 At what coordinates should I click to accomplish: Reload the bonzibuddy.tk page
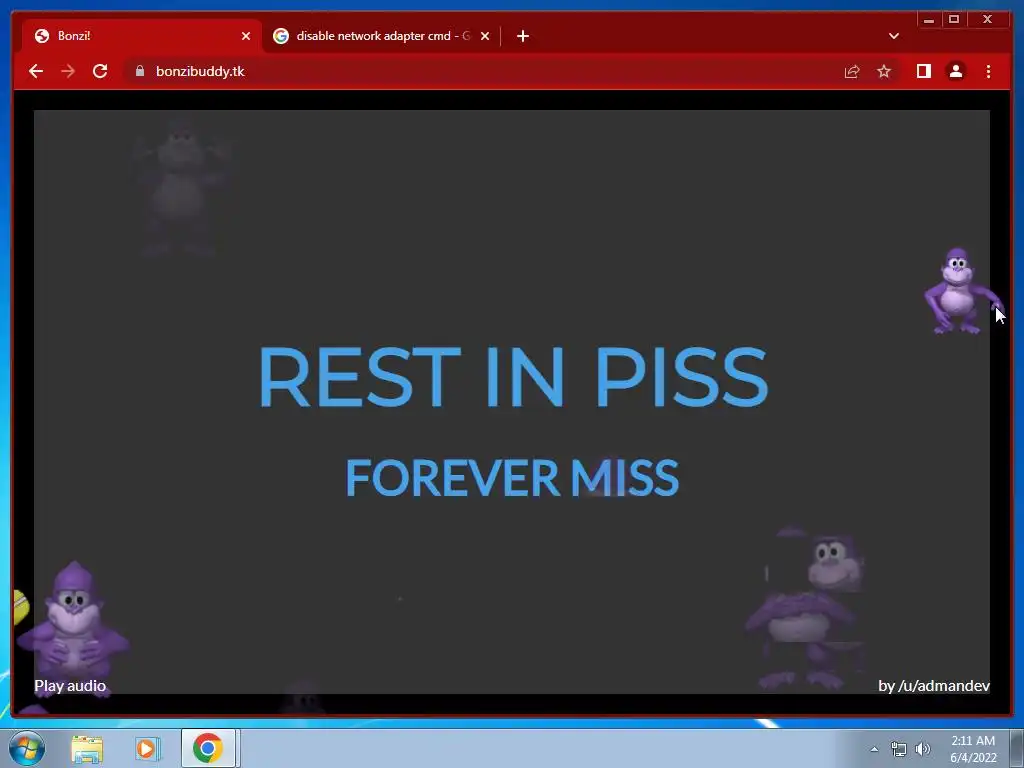tap(100, 71)
